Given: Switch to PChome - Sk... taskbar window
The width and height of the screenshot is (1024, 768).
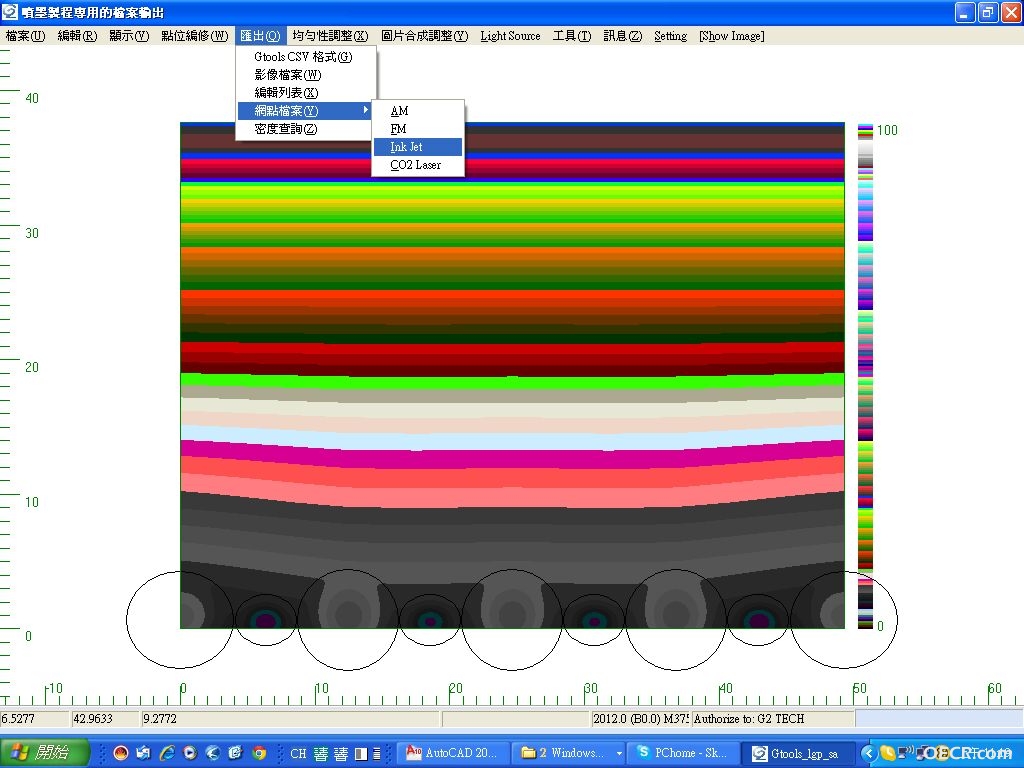Looking at the screenshot, I should click(683, 753).
